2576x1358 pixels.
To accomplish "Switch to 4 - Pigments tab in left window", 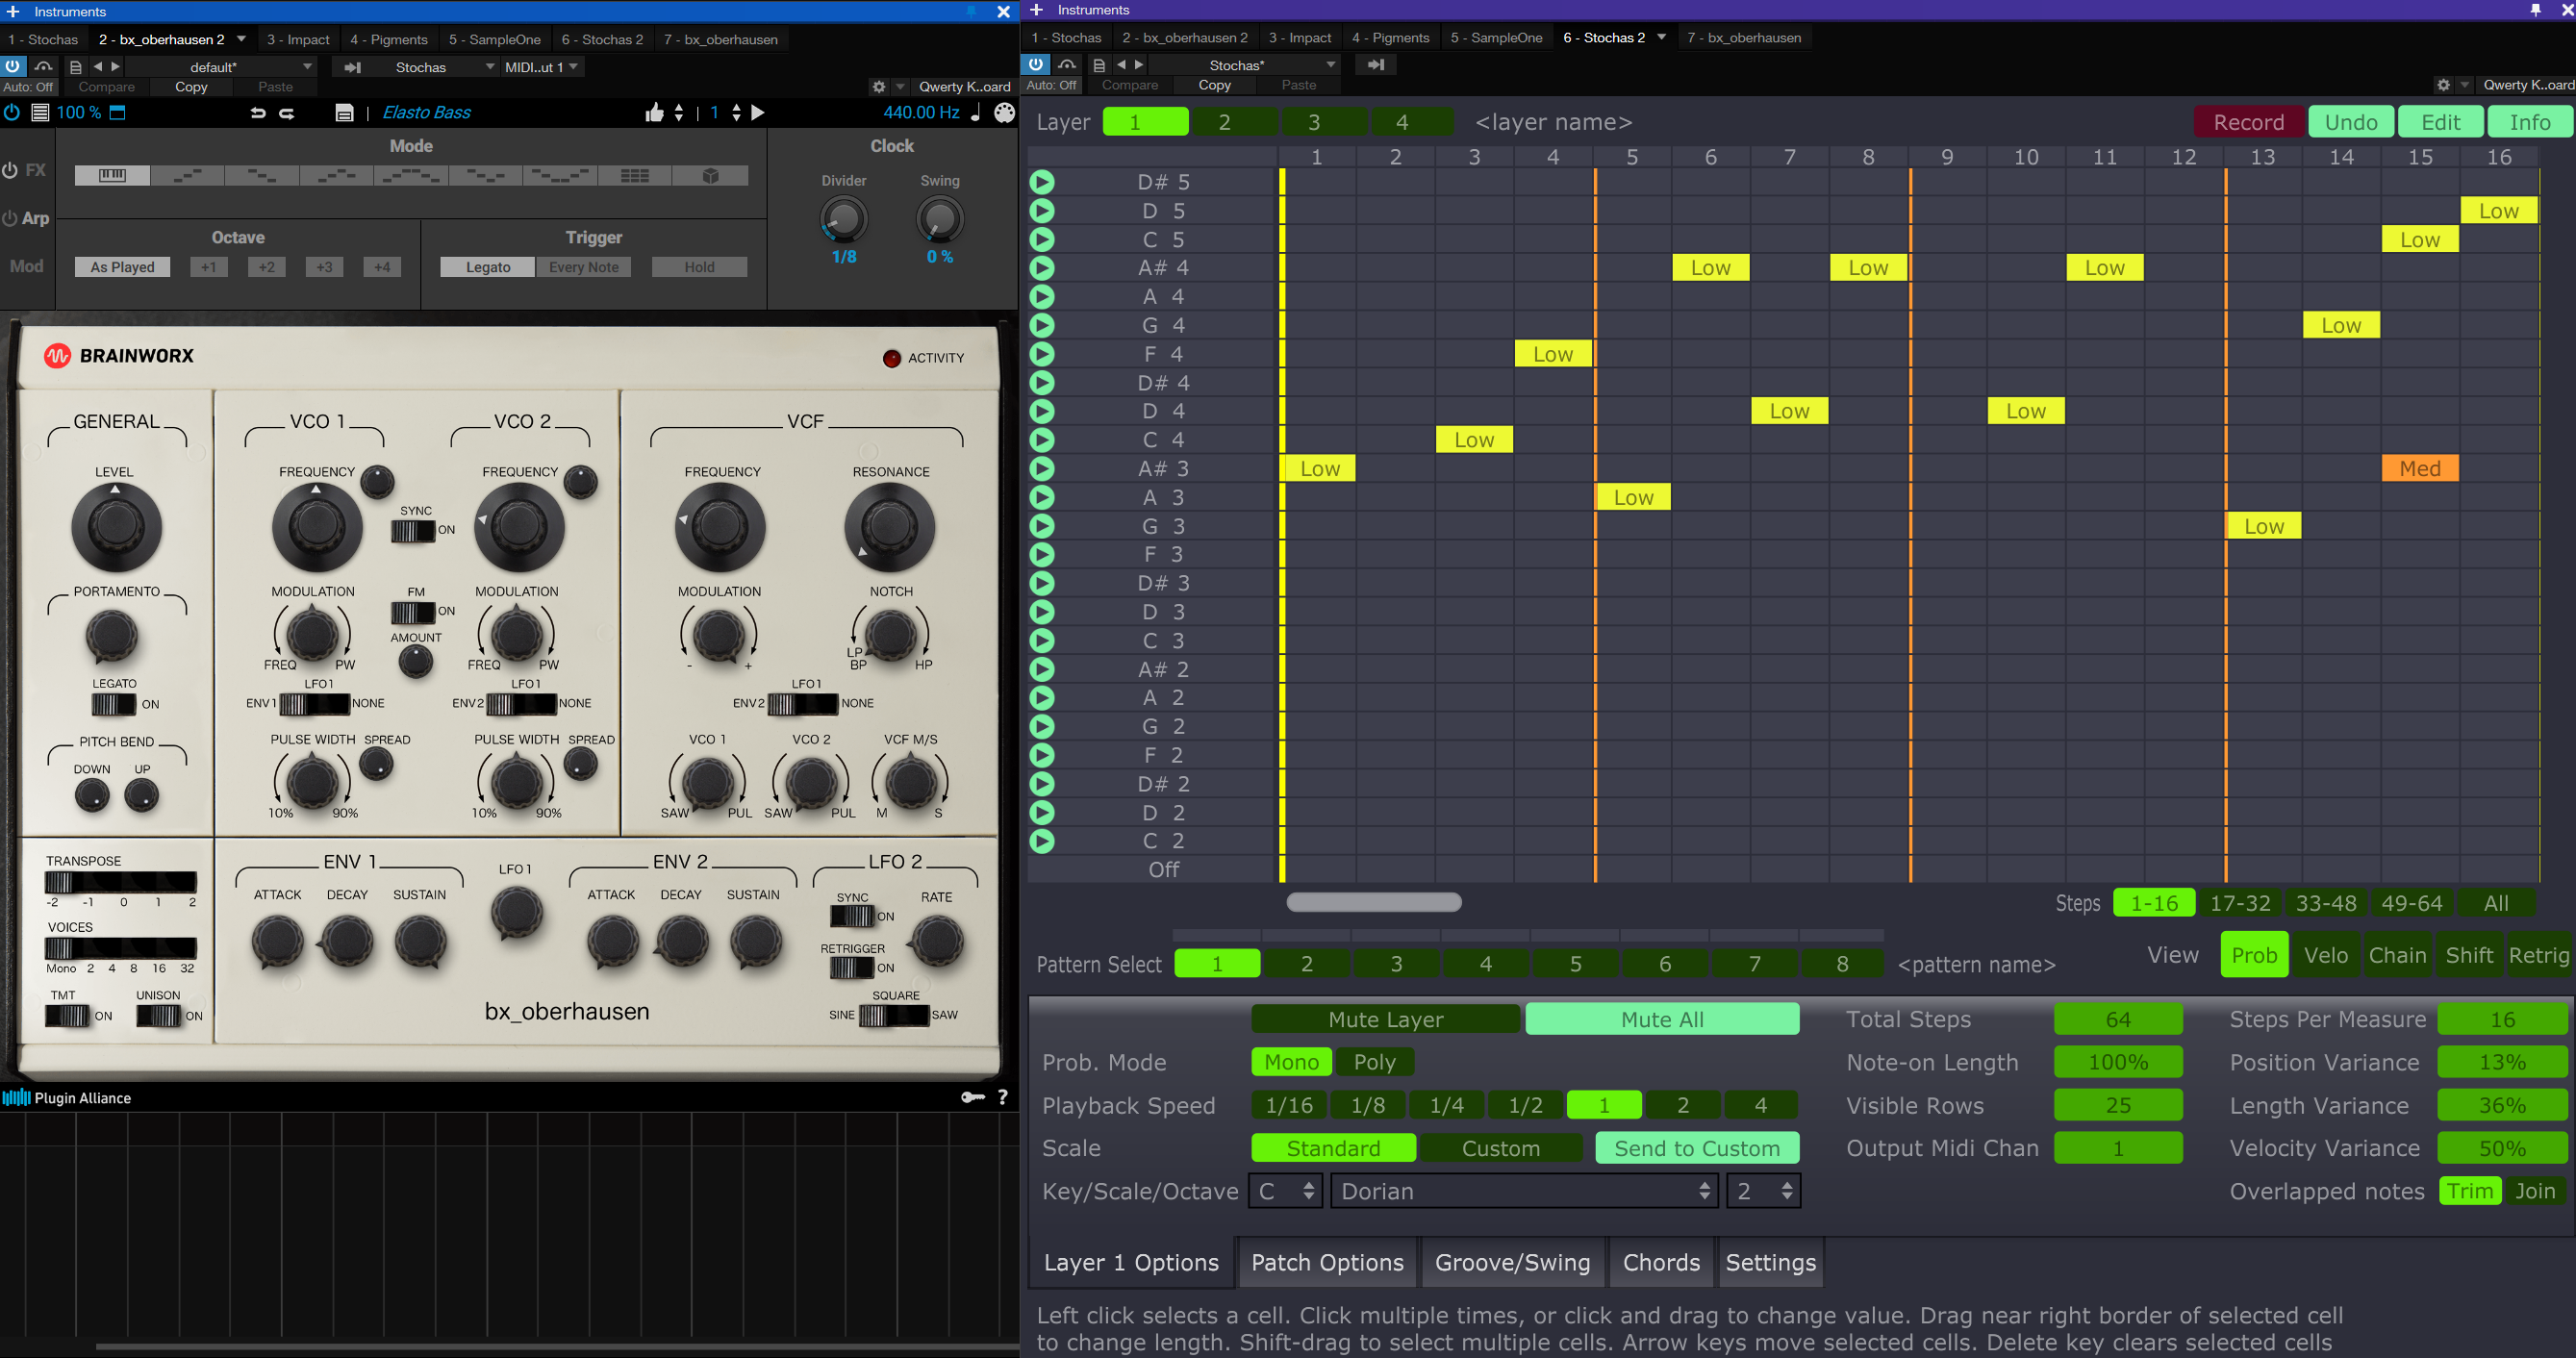I will coord(389,39).
